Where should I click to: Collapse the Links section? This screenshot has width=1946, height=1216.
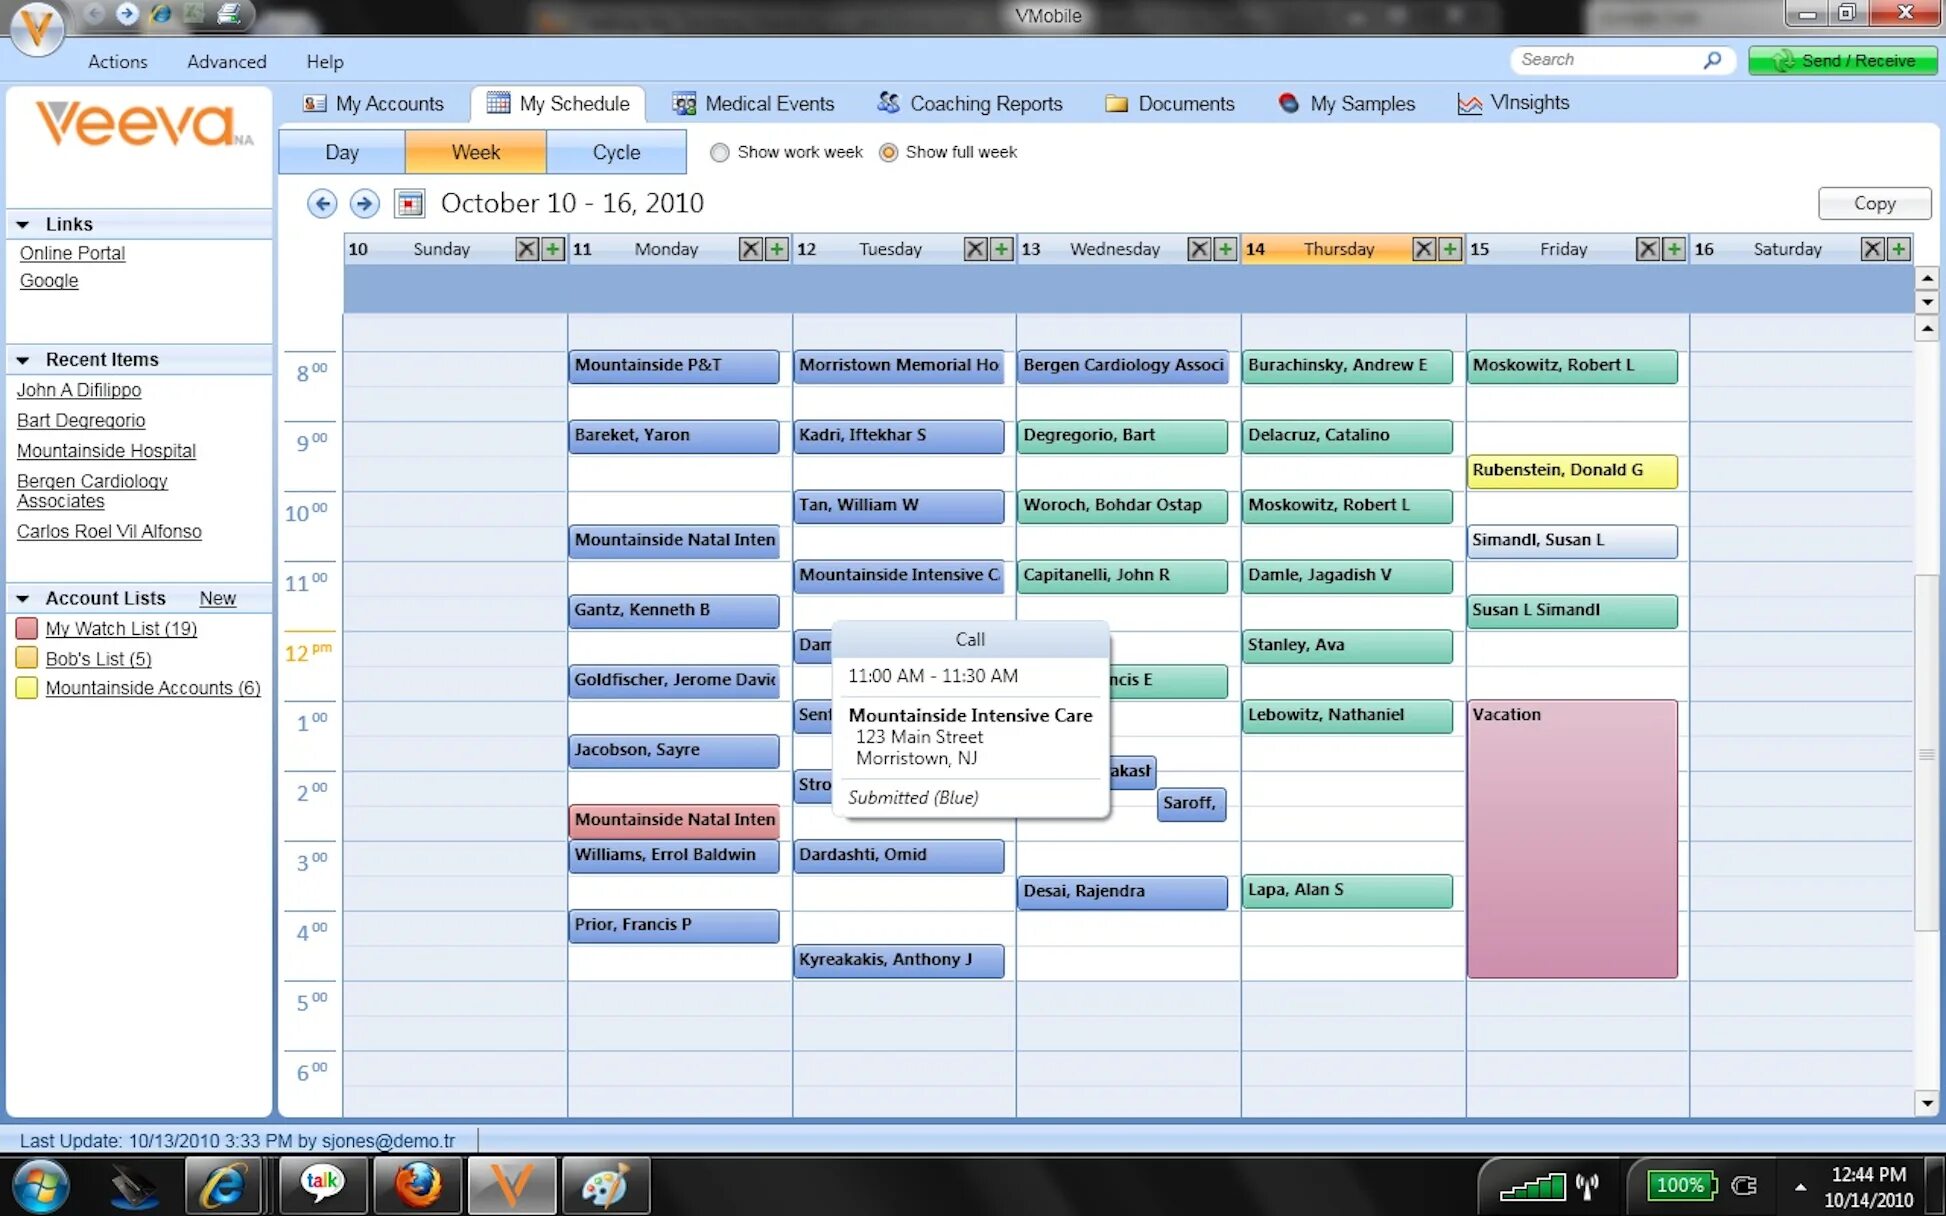pyautogui.click(x=23, y=224)
